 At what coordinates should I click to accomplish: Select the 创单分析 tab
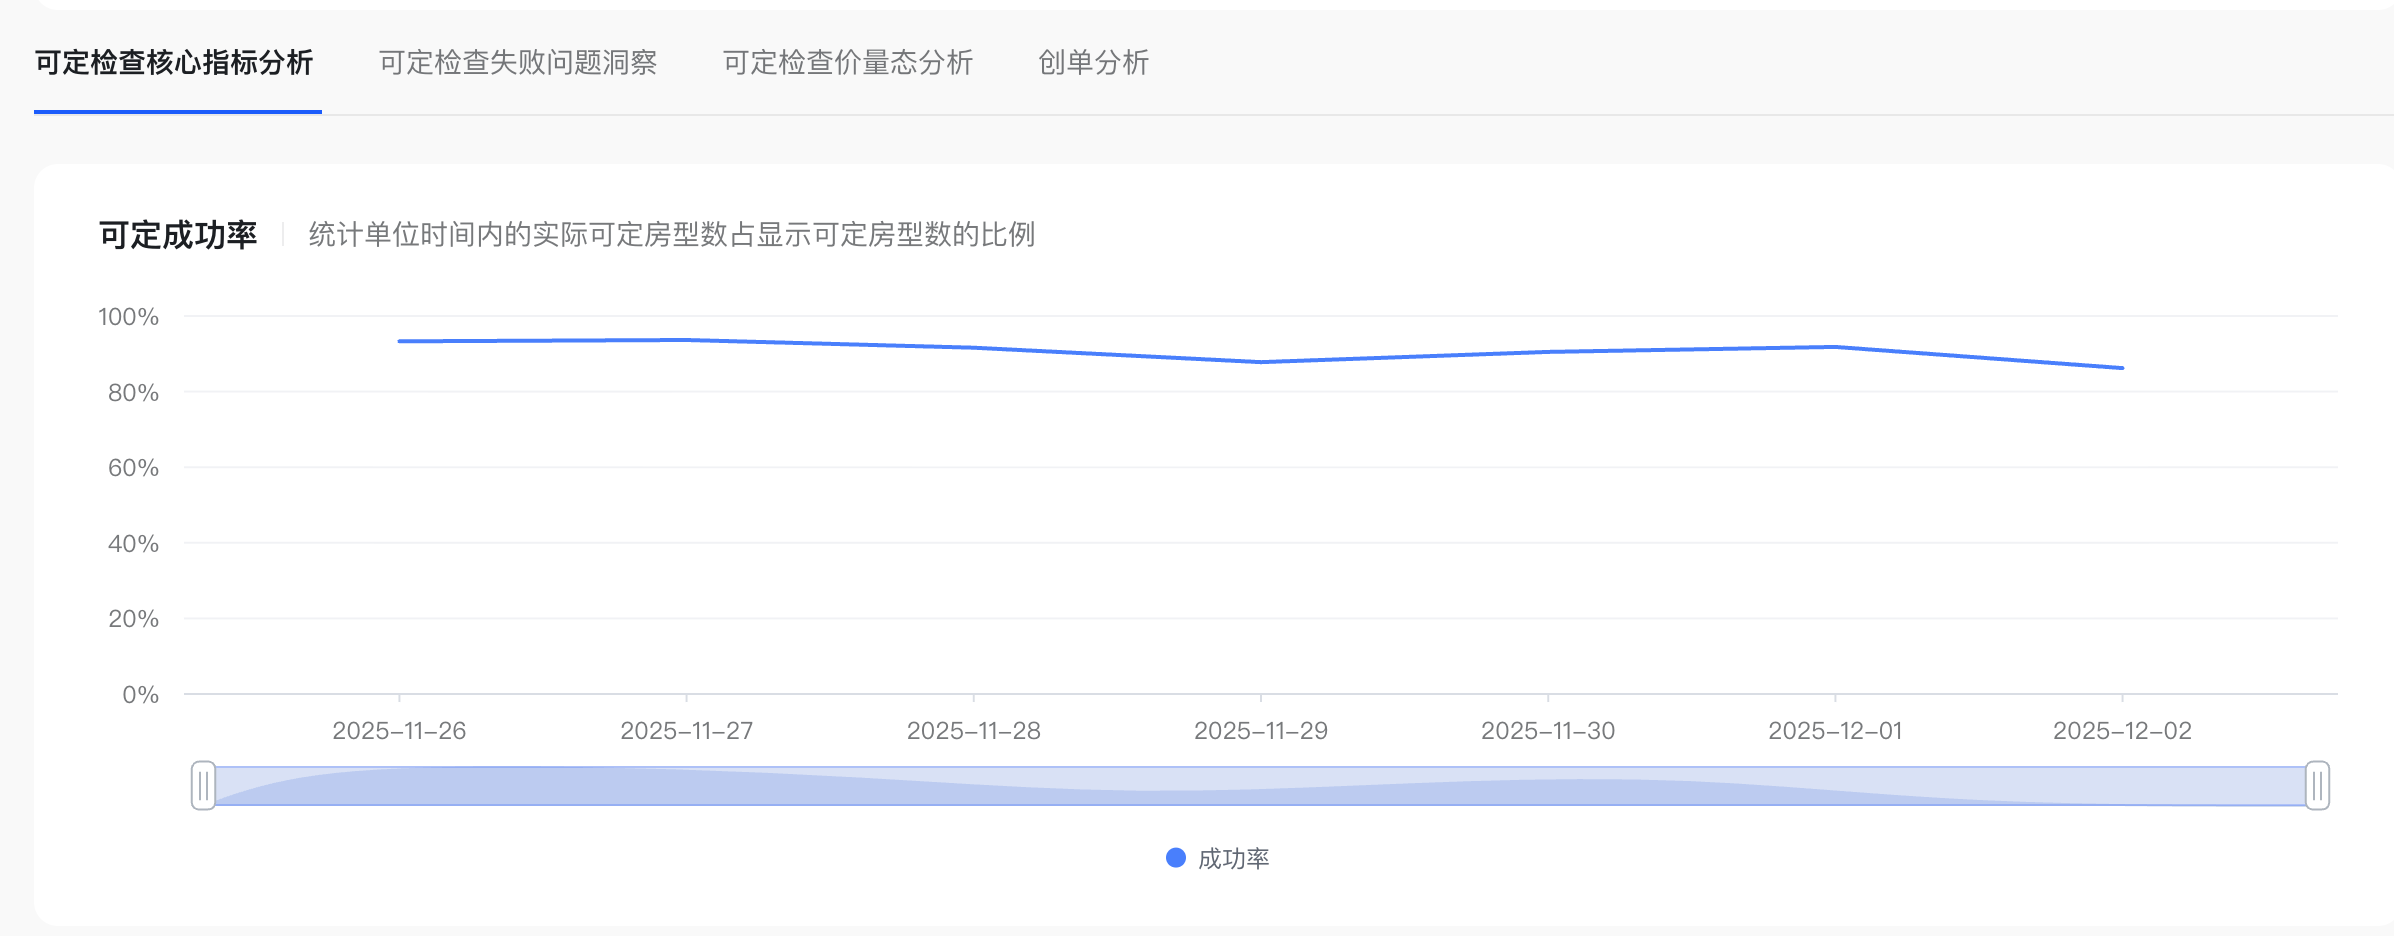click(1093, 63)
